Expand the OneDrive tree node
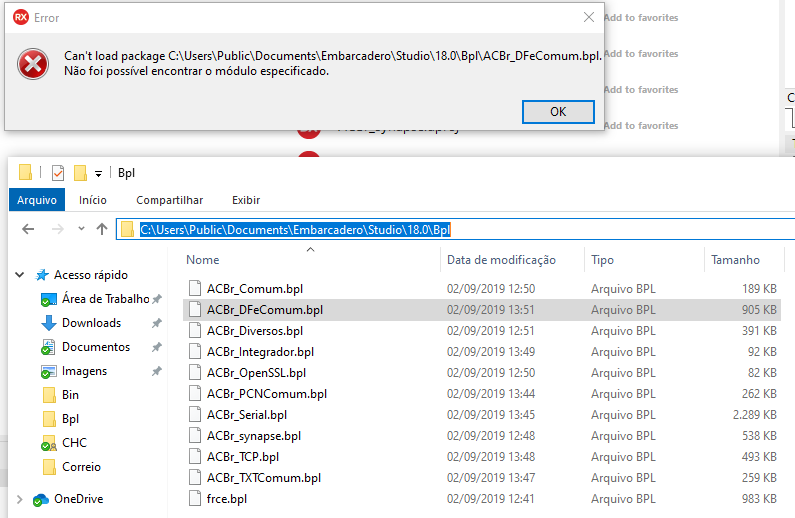Screen dimensions: 795x518 point(20,499)
